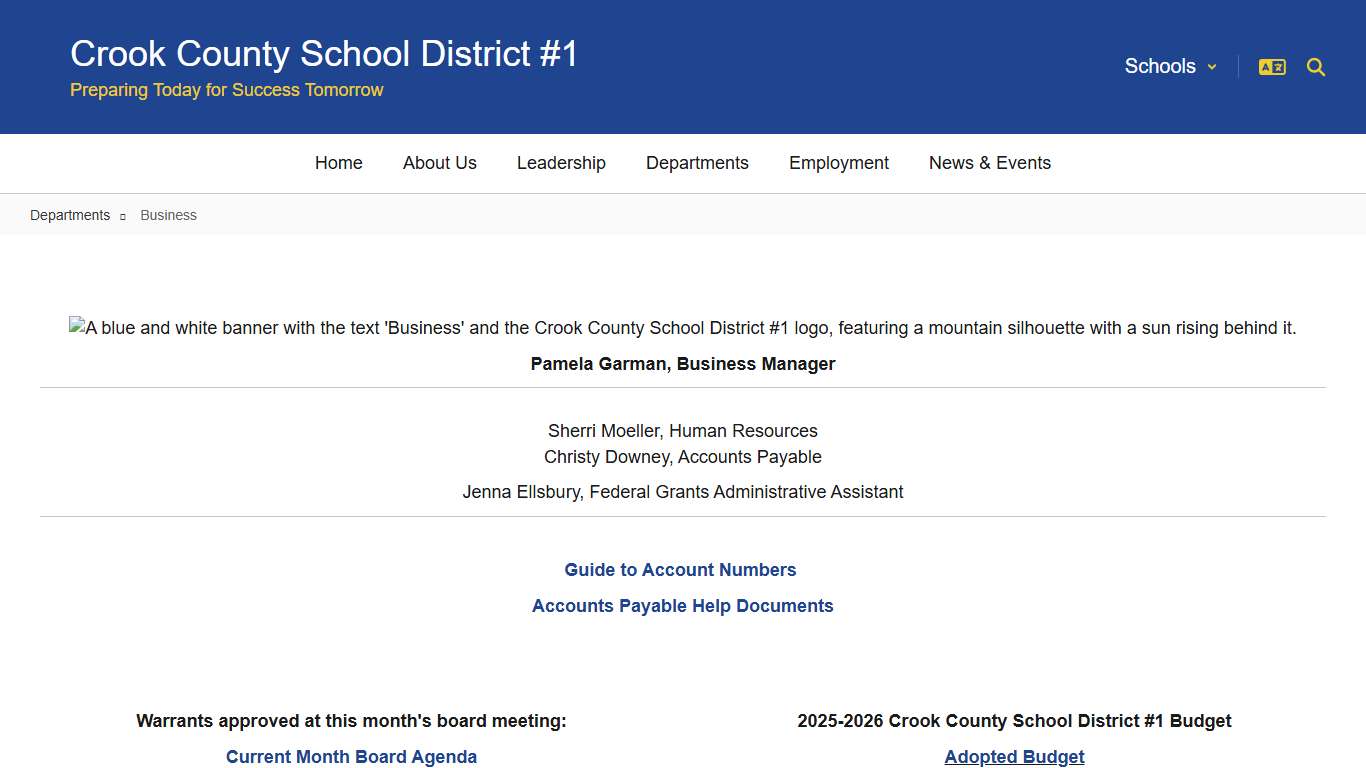
Task: Click the breadcrumb separator icon after Departments
Action: [x=123, y=215]
